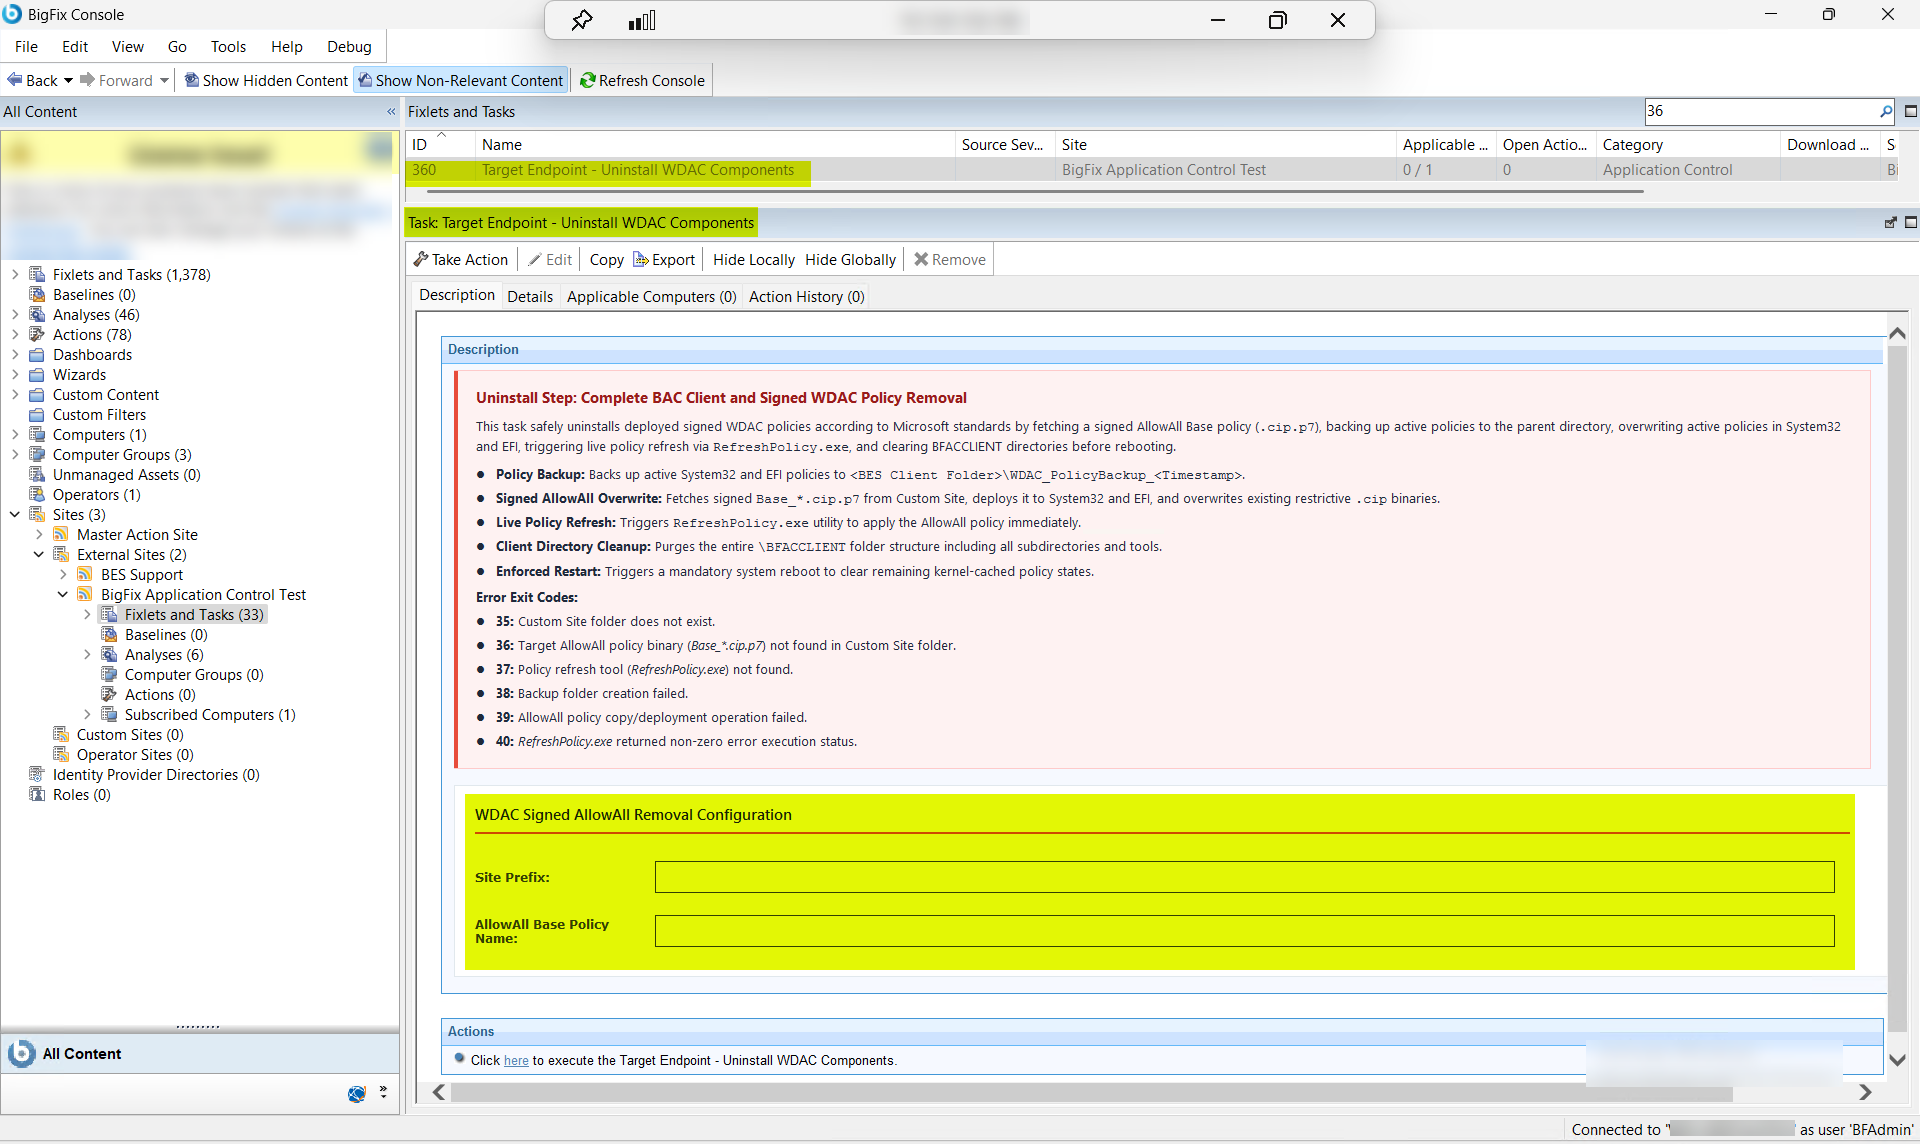Toggle Show Non-Relevant Content
The width and height of the screenshot is (1920, 1144).
(461, 80)
